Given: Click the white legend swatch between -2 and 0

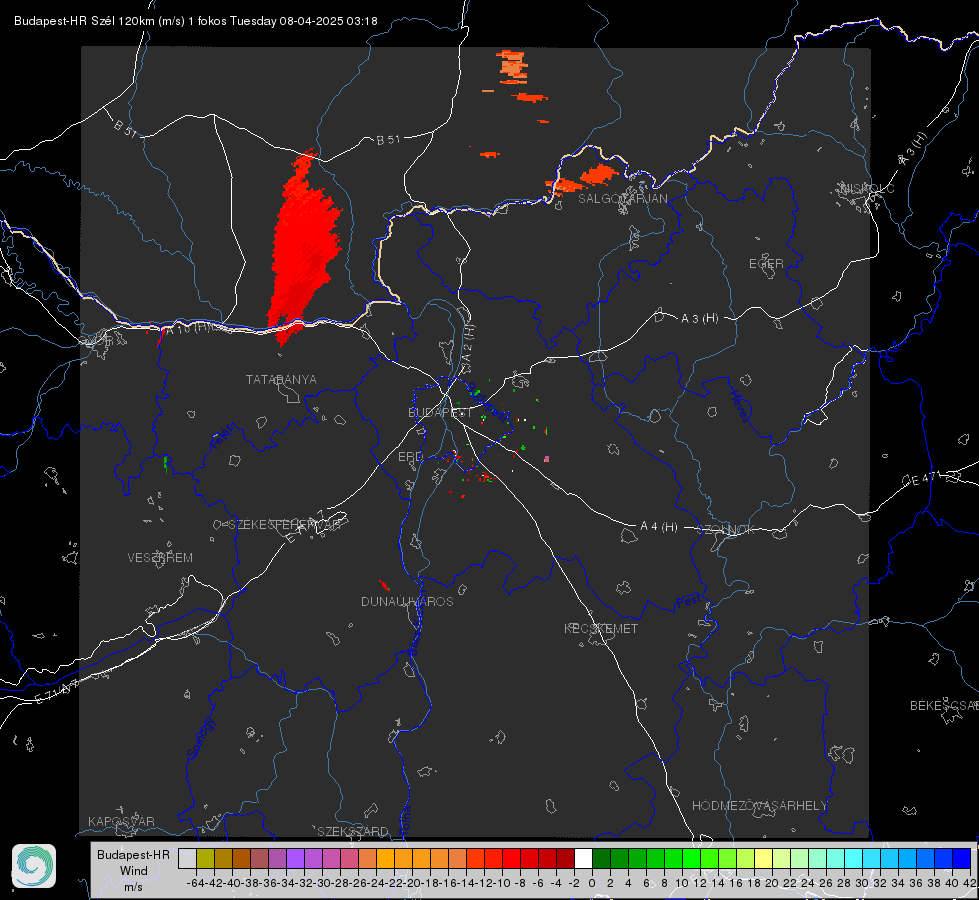Looking at the screenshot, I should (x=583, y=858).
